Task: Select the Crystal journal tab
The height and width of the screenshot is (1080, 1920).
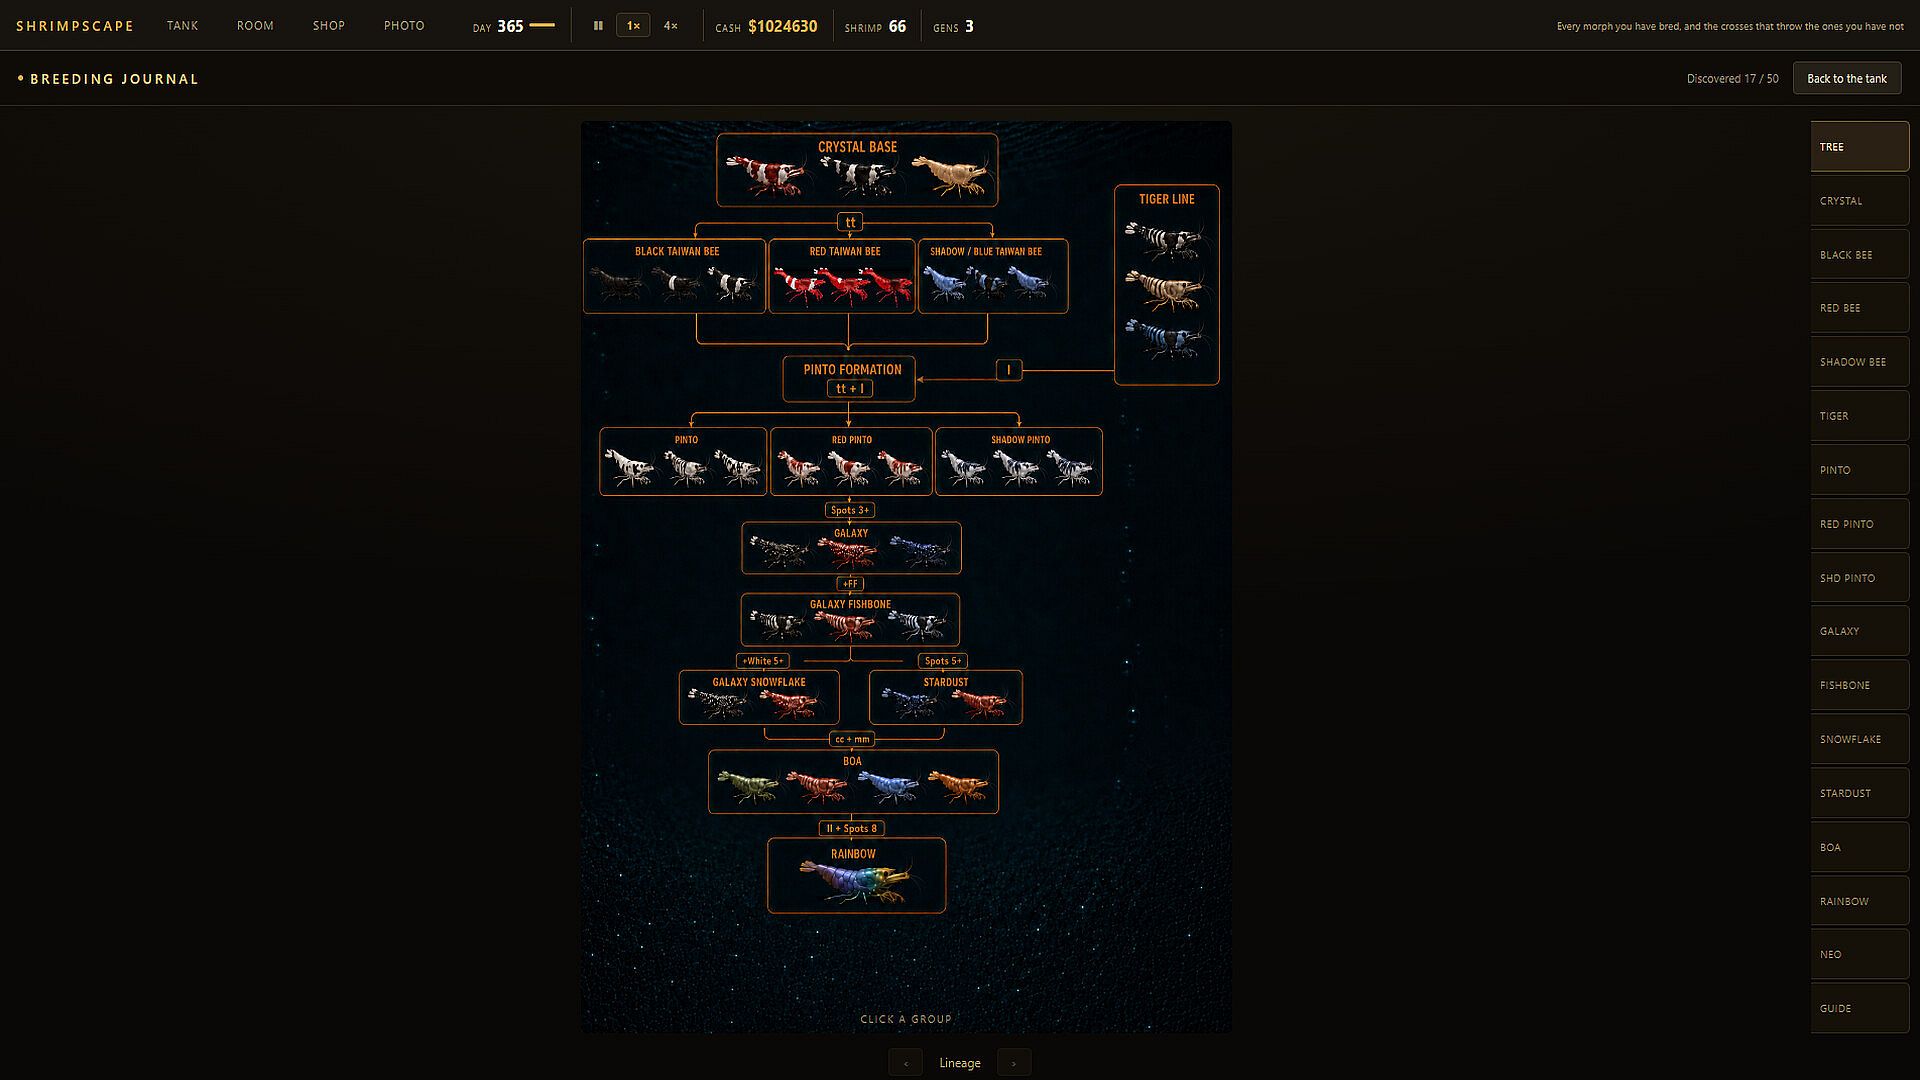Action: (x=1859, y=201)
